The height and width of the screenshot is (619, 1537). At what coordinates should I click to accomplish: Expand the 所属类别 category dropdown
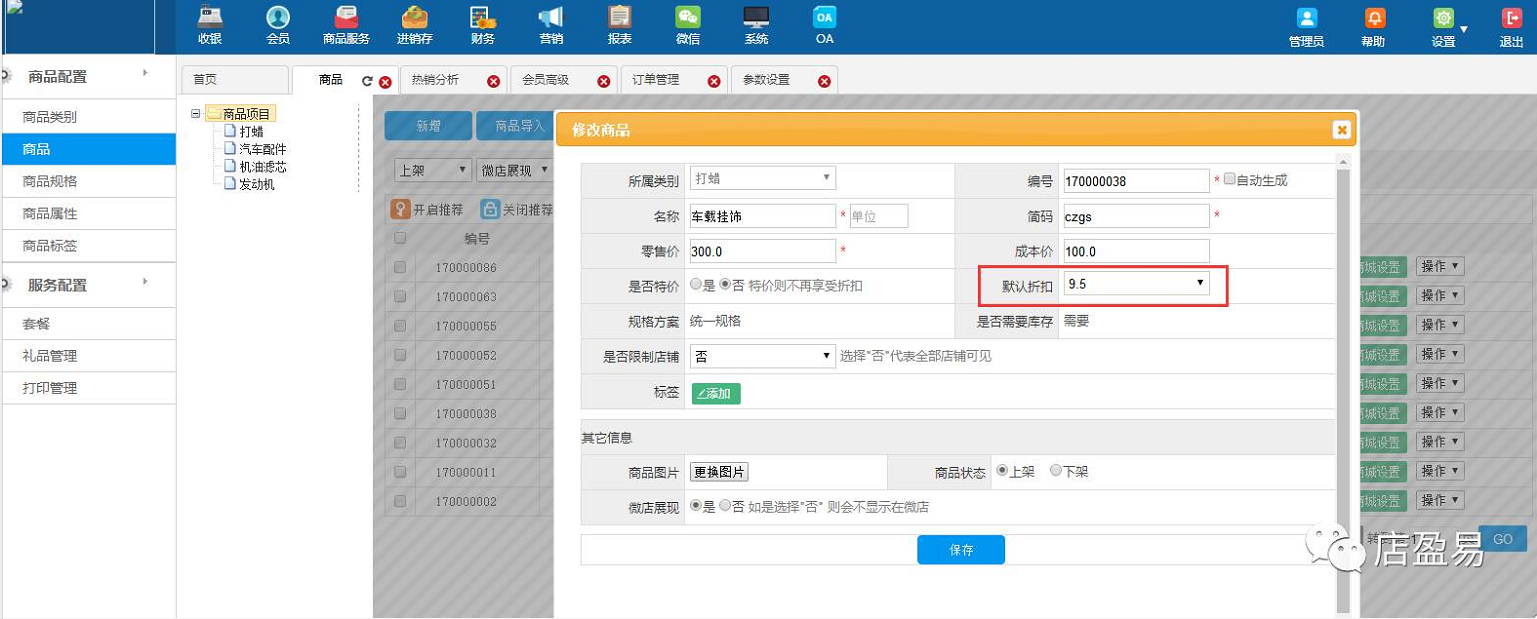click(x=763, y=179)
